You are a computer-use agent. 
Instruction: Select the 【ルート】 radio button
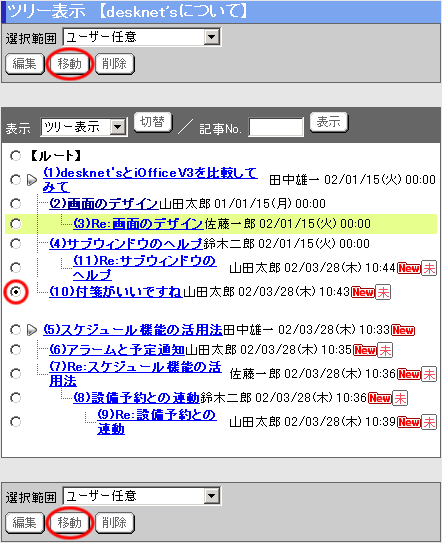pyautogui.click(x=16, y=156)
